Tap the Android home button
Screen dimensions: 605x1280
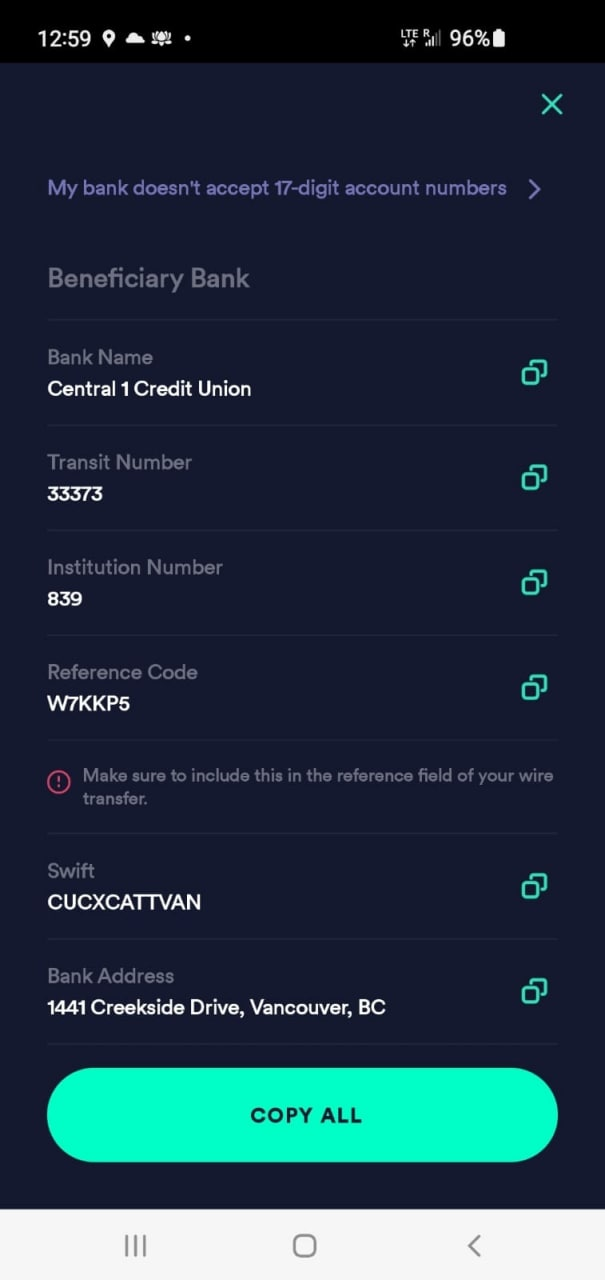[x=304, y=1245]
